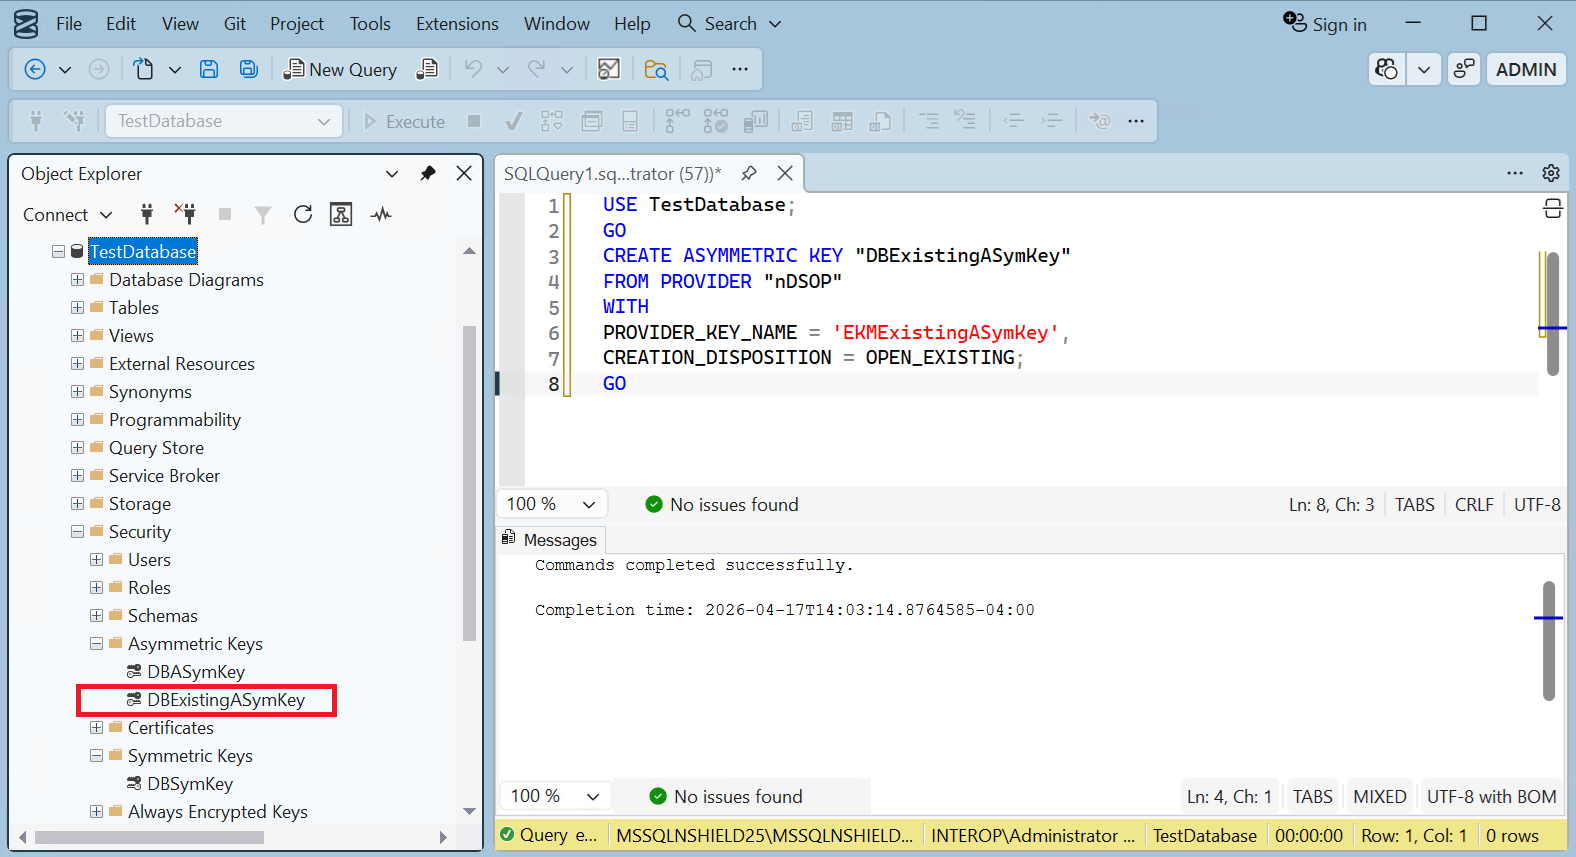Click Display Estimated Execution Plan icon
Image resolution: width=1576 pixels, height=857 pixels.
pyautogui.click(x=552, y=121)
